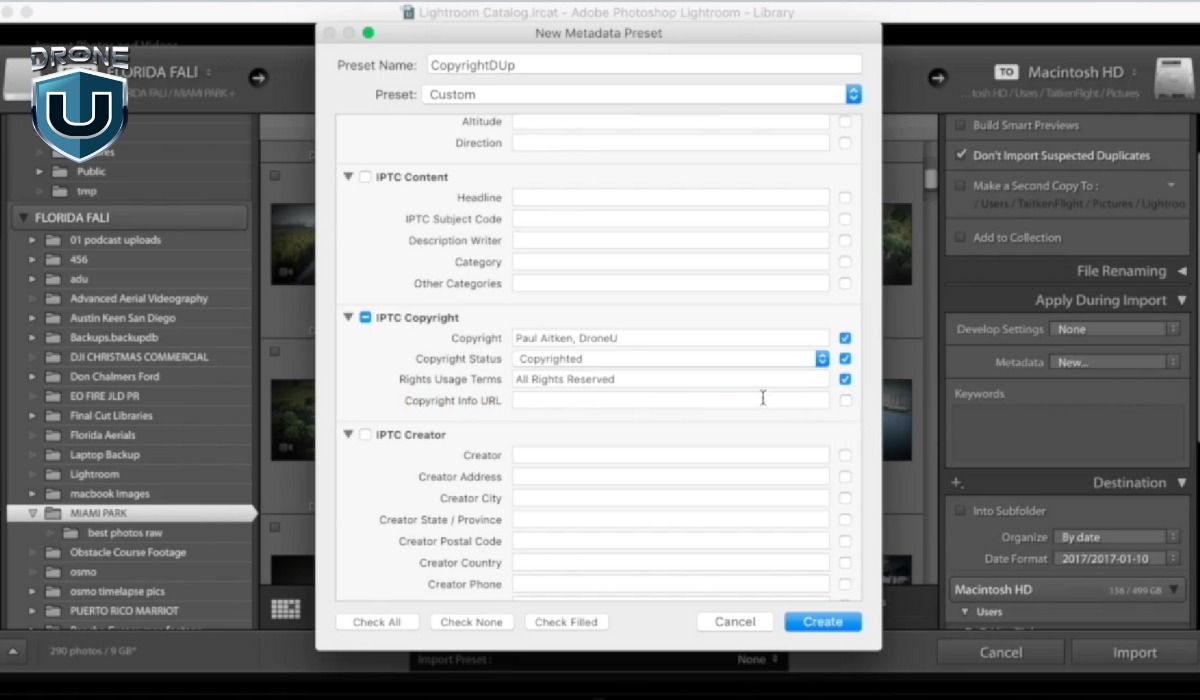
Task: Click the File Renaming panel triangle
Action: pyautogui.click(x=1181, y=271)
